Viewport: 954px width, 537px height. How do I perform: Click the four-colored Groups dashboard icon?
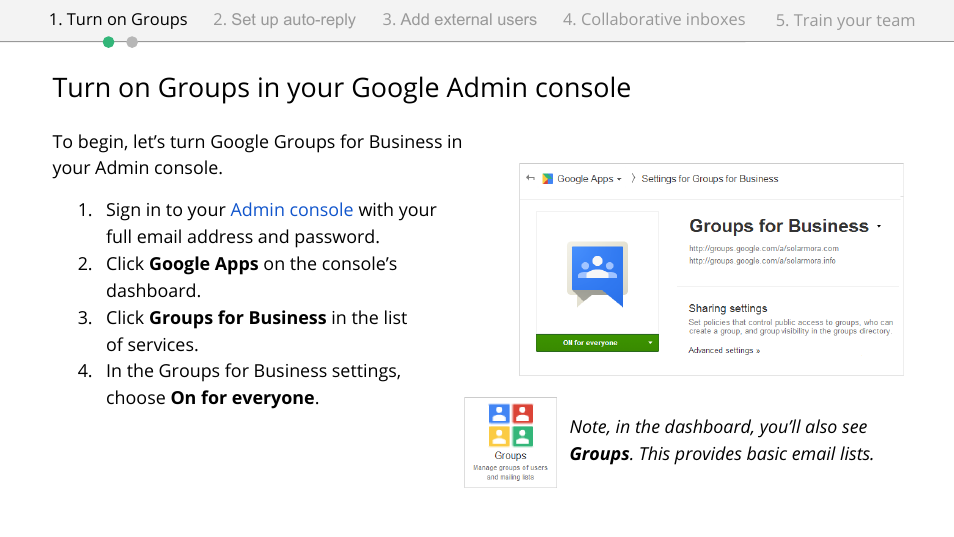pos(510,424)
